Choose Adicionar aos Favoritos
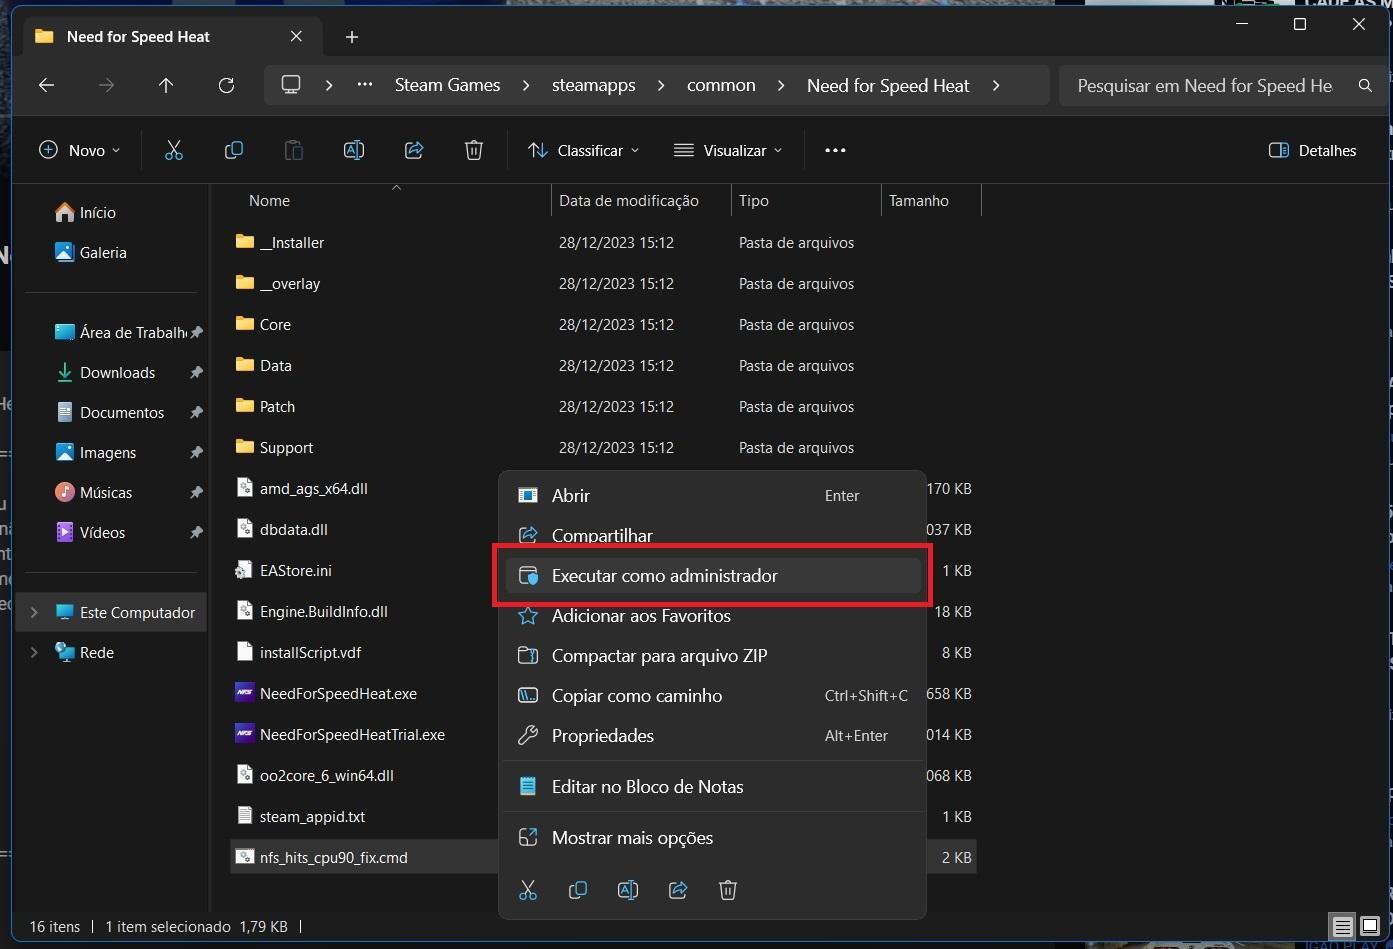The image size is (1393, 949). pyautogui.click(x=713, y=615)
